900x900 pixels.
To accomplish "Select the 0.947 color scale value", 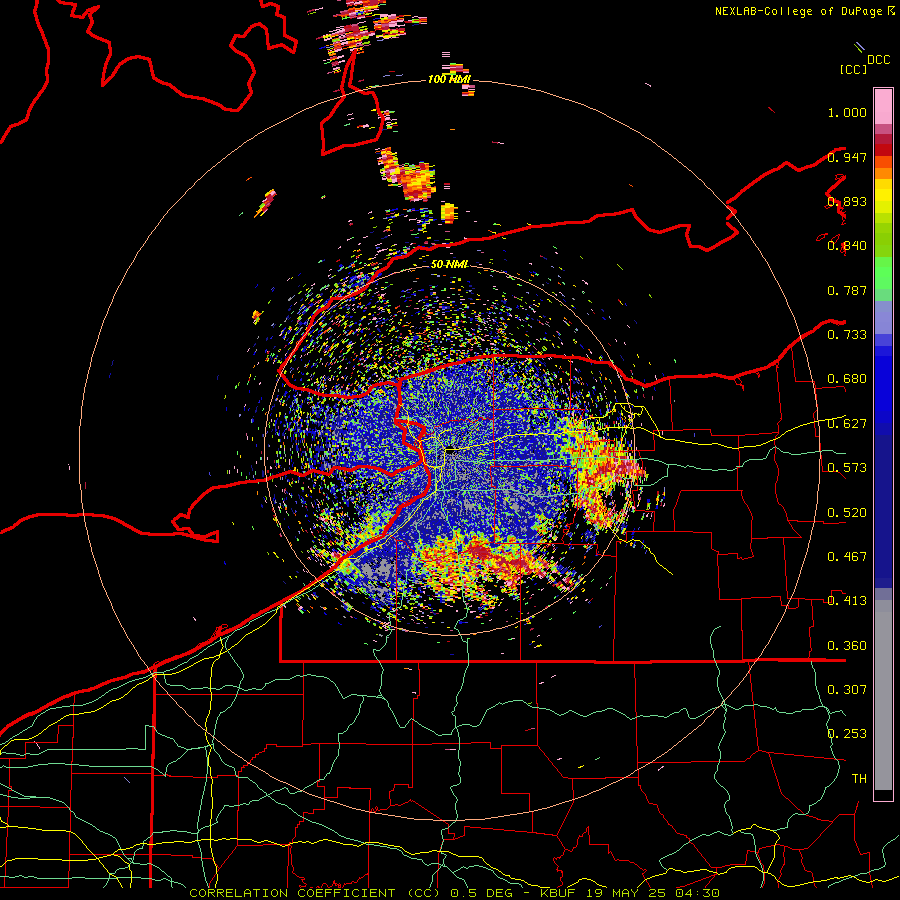I will [847, 157].
